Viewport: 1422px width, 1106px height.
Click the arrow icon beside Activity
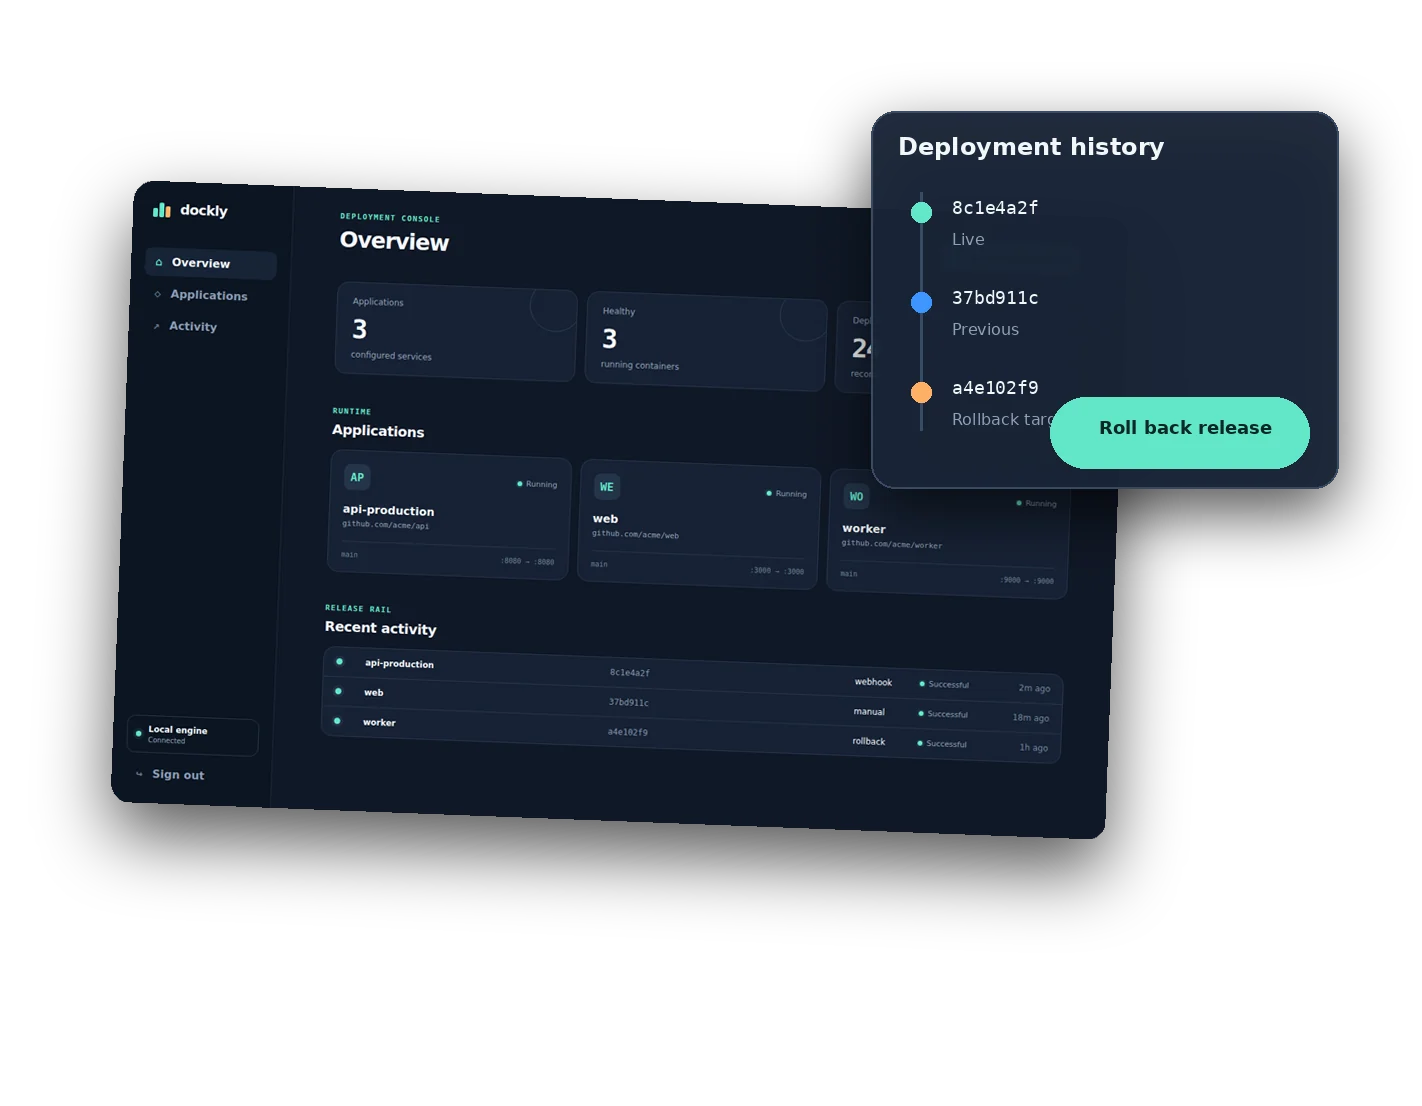click(156, 326)
